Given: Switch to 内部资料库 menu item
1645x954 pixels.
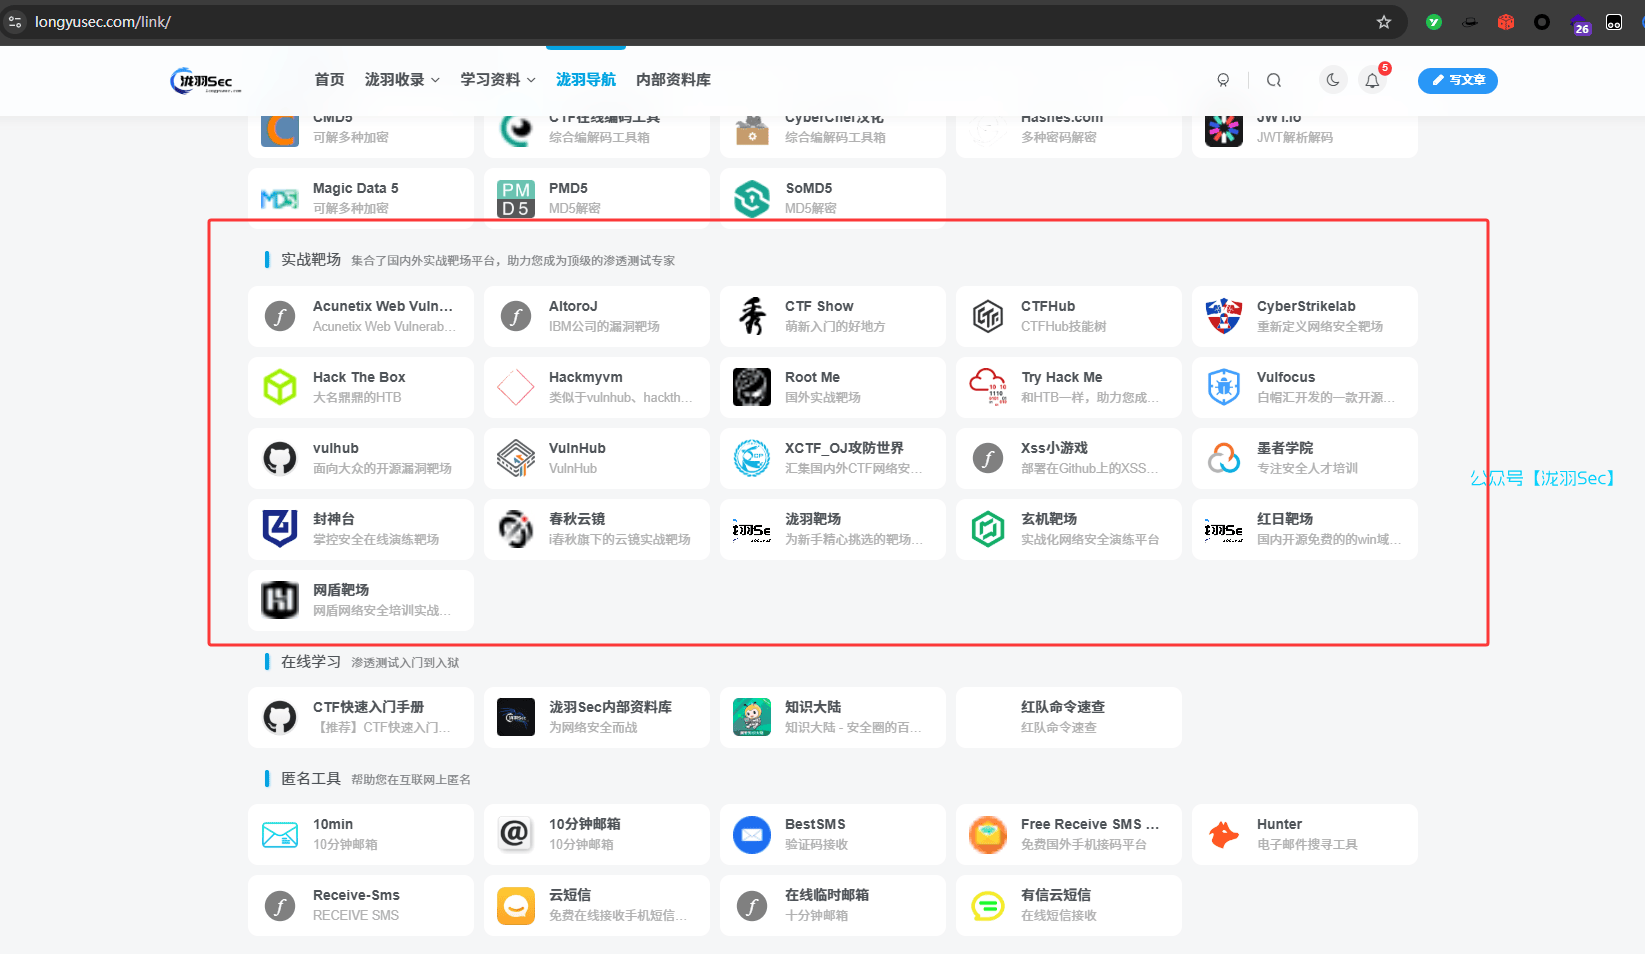Looking at the screenshot, I should 673,80.
